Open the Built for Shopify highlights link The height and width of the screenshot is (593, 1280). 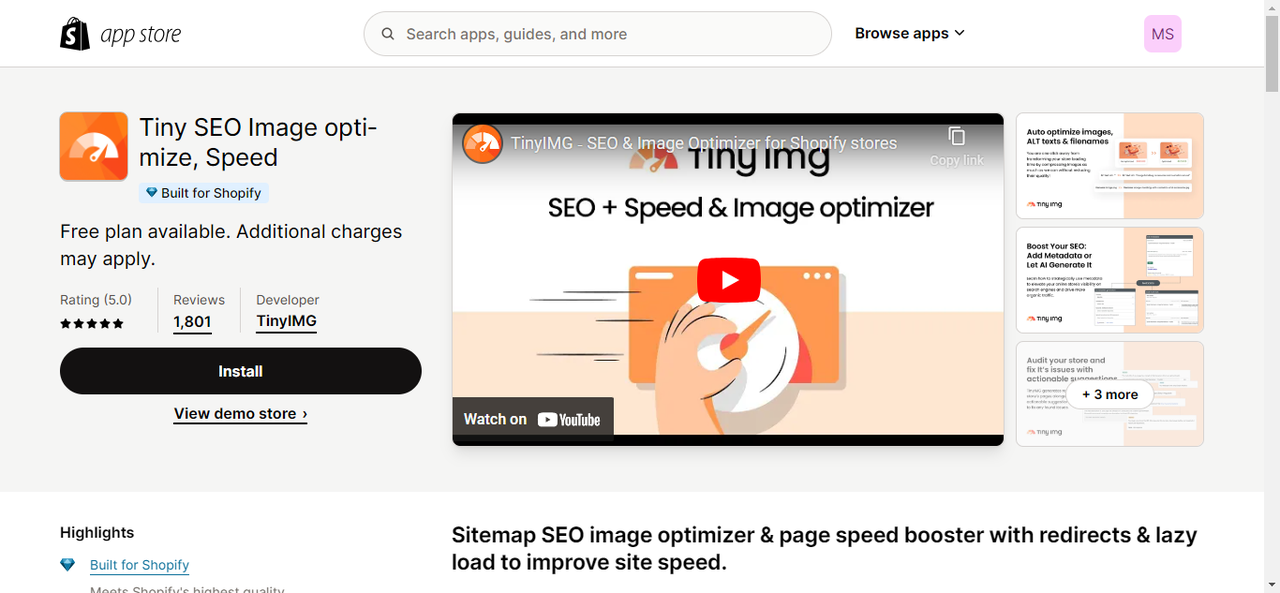(x=139, y=565)
